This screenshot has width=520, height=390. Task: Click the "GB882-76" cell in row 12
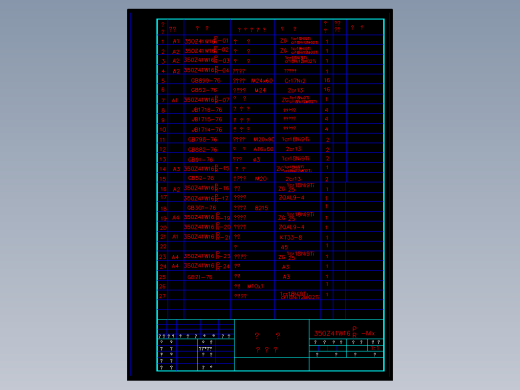pos(202,150)
